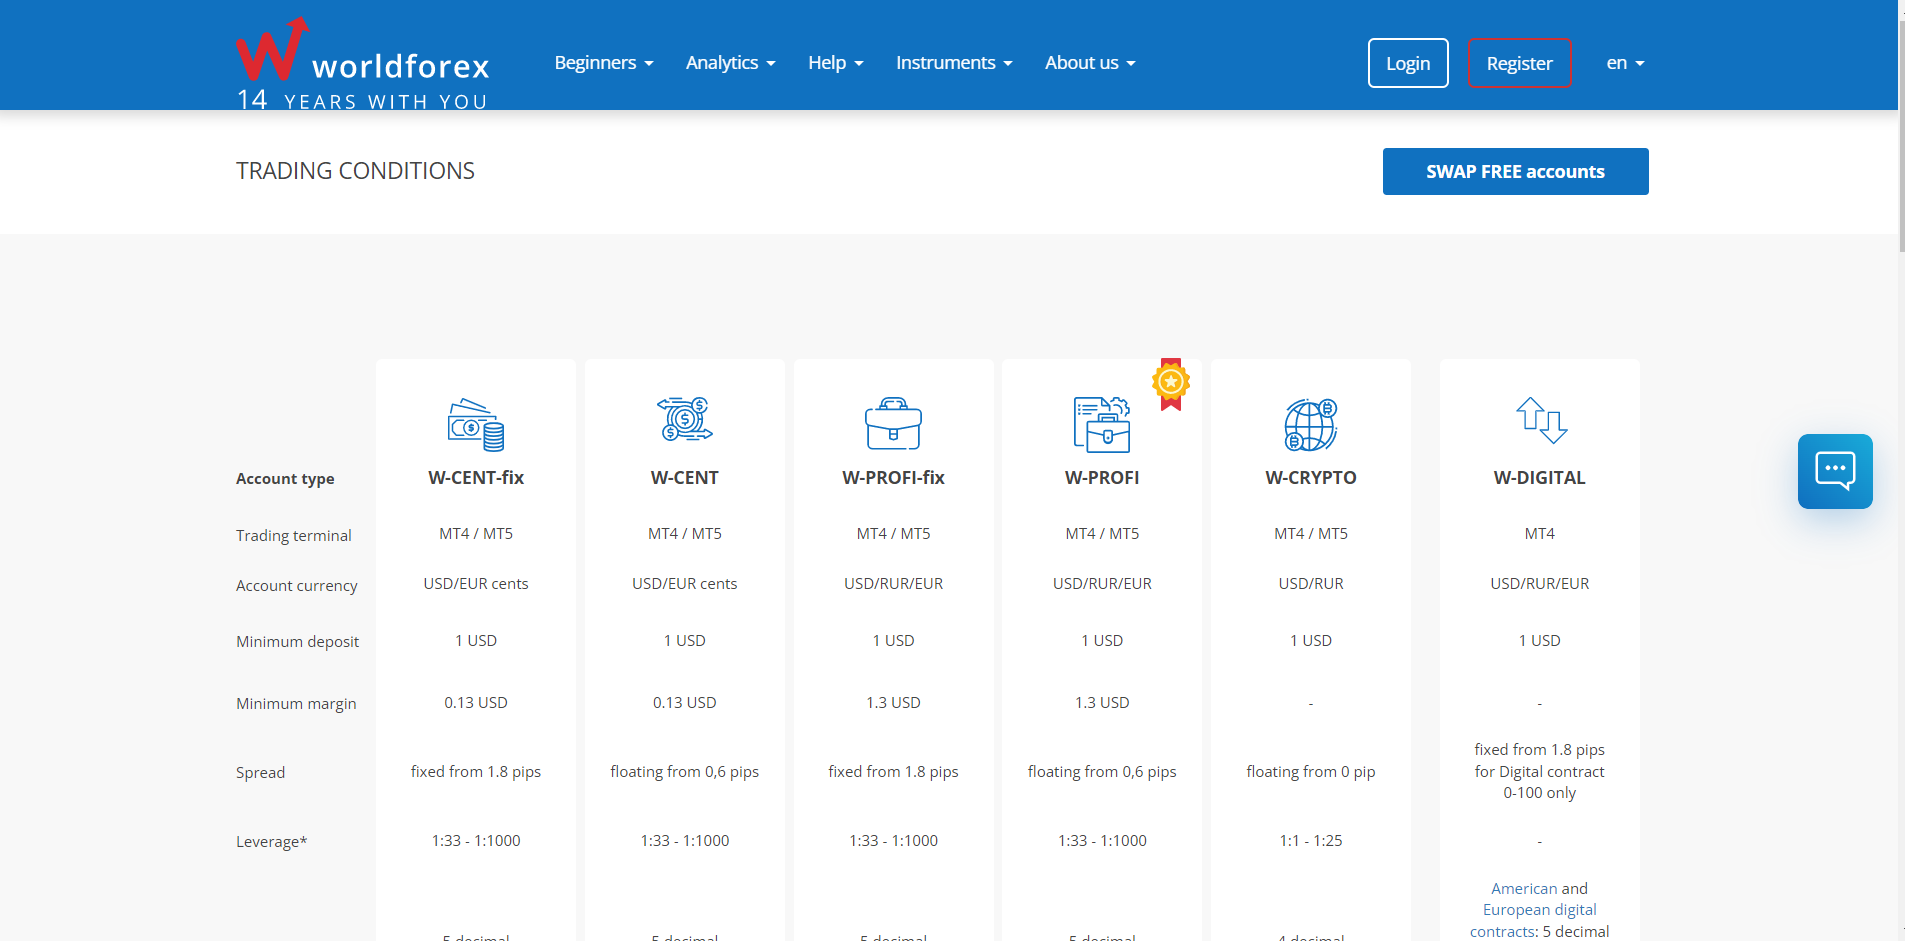
Task: Click the Spread row label
Action: [261, 773]
